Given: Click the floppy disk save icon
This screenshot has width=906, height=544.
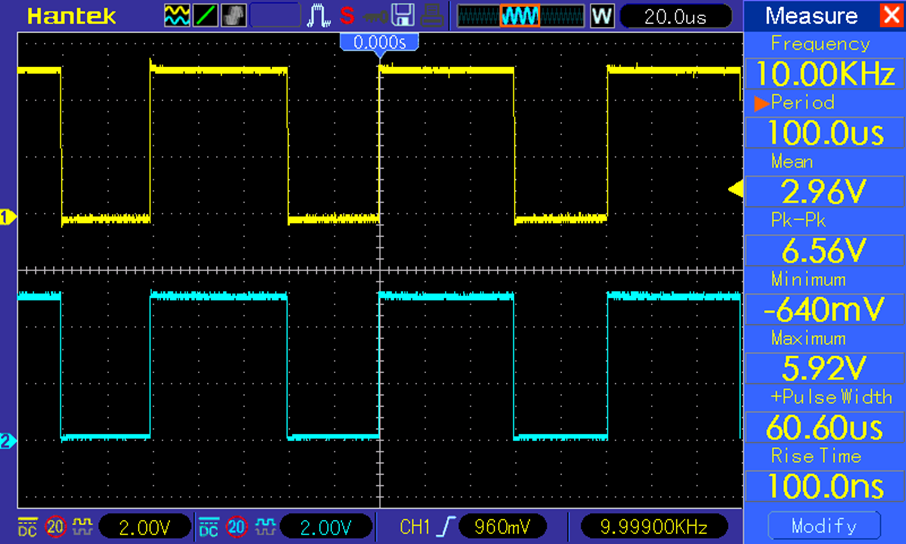Looking at the screenshot, I should [x=403, y=16].
